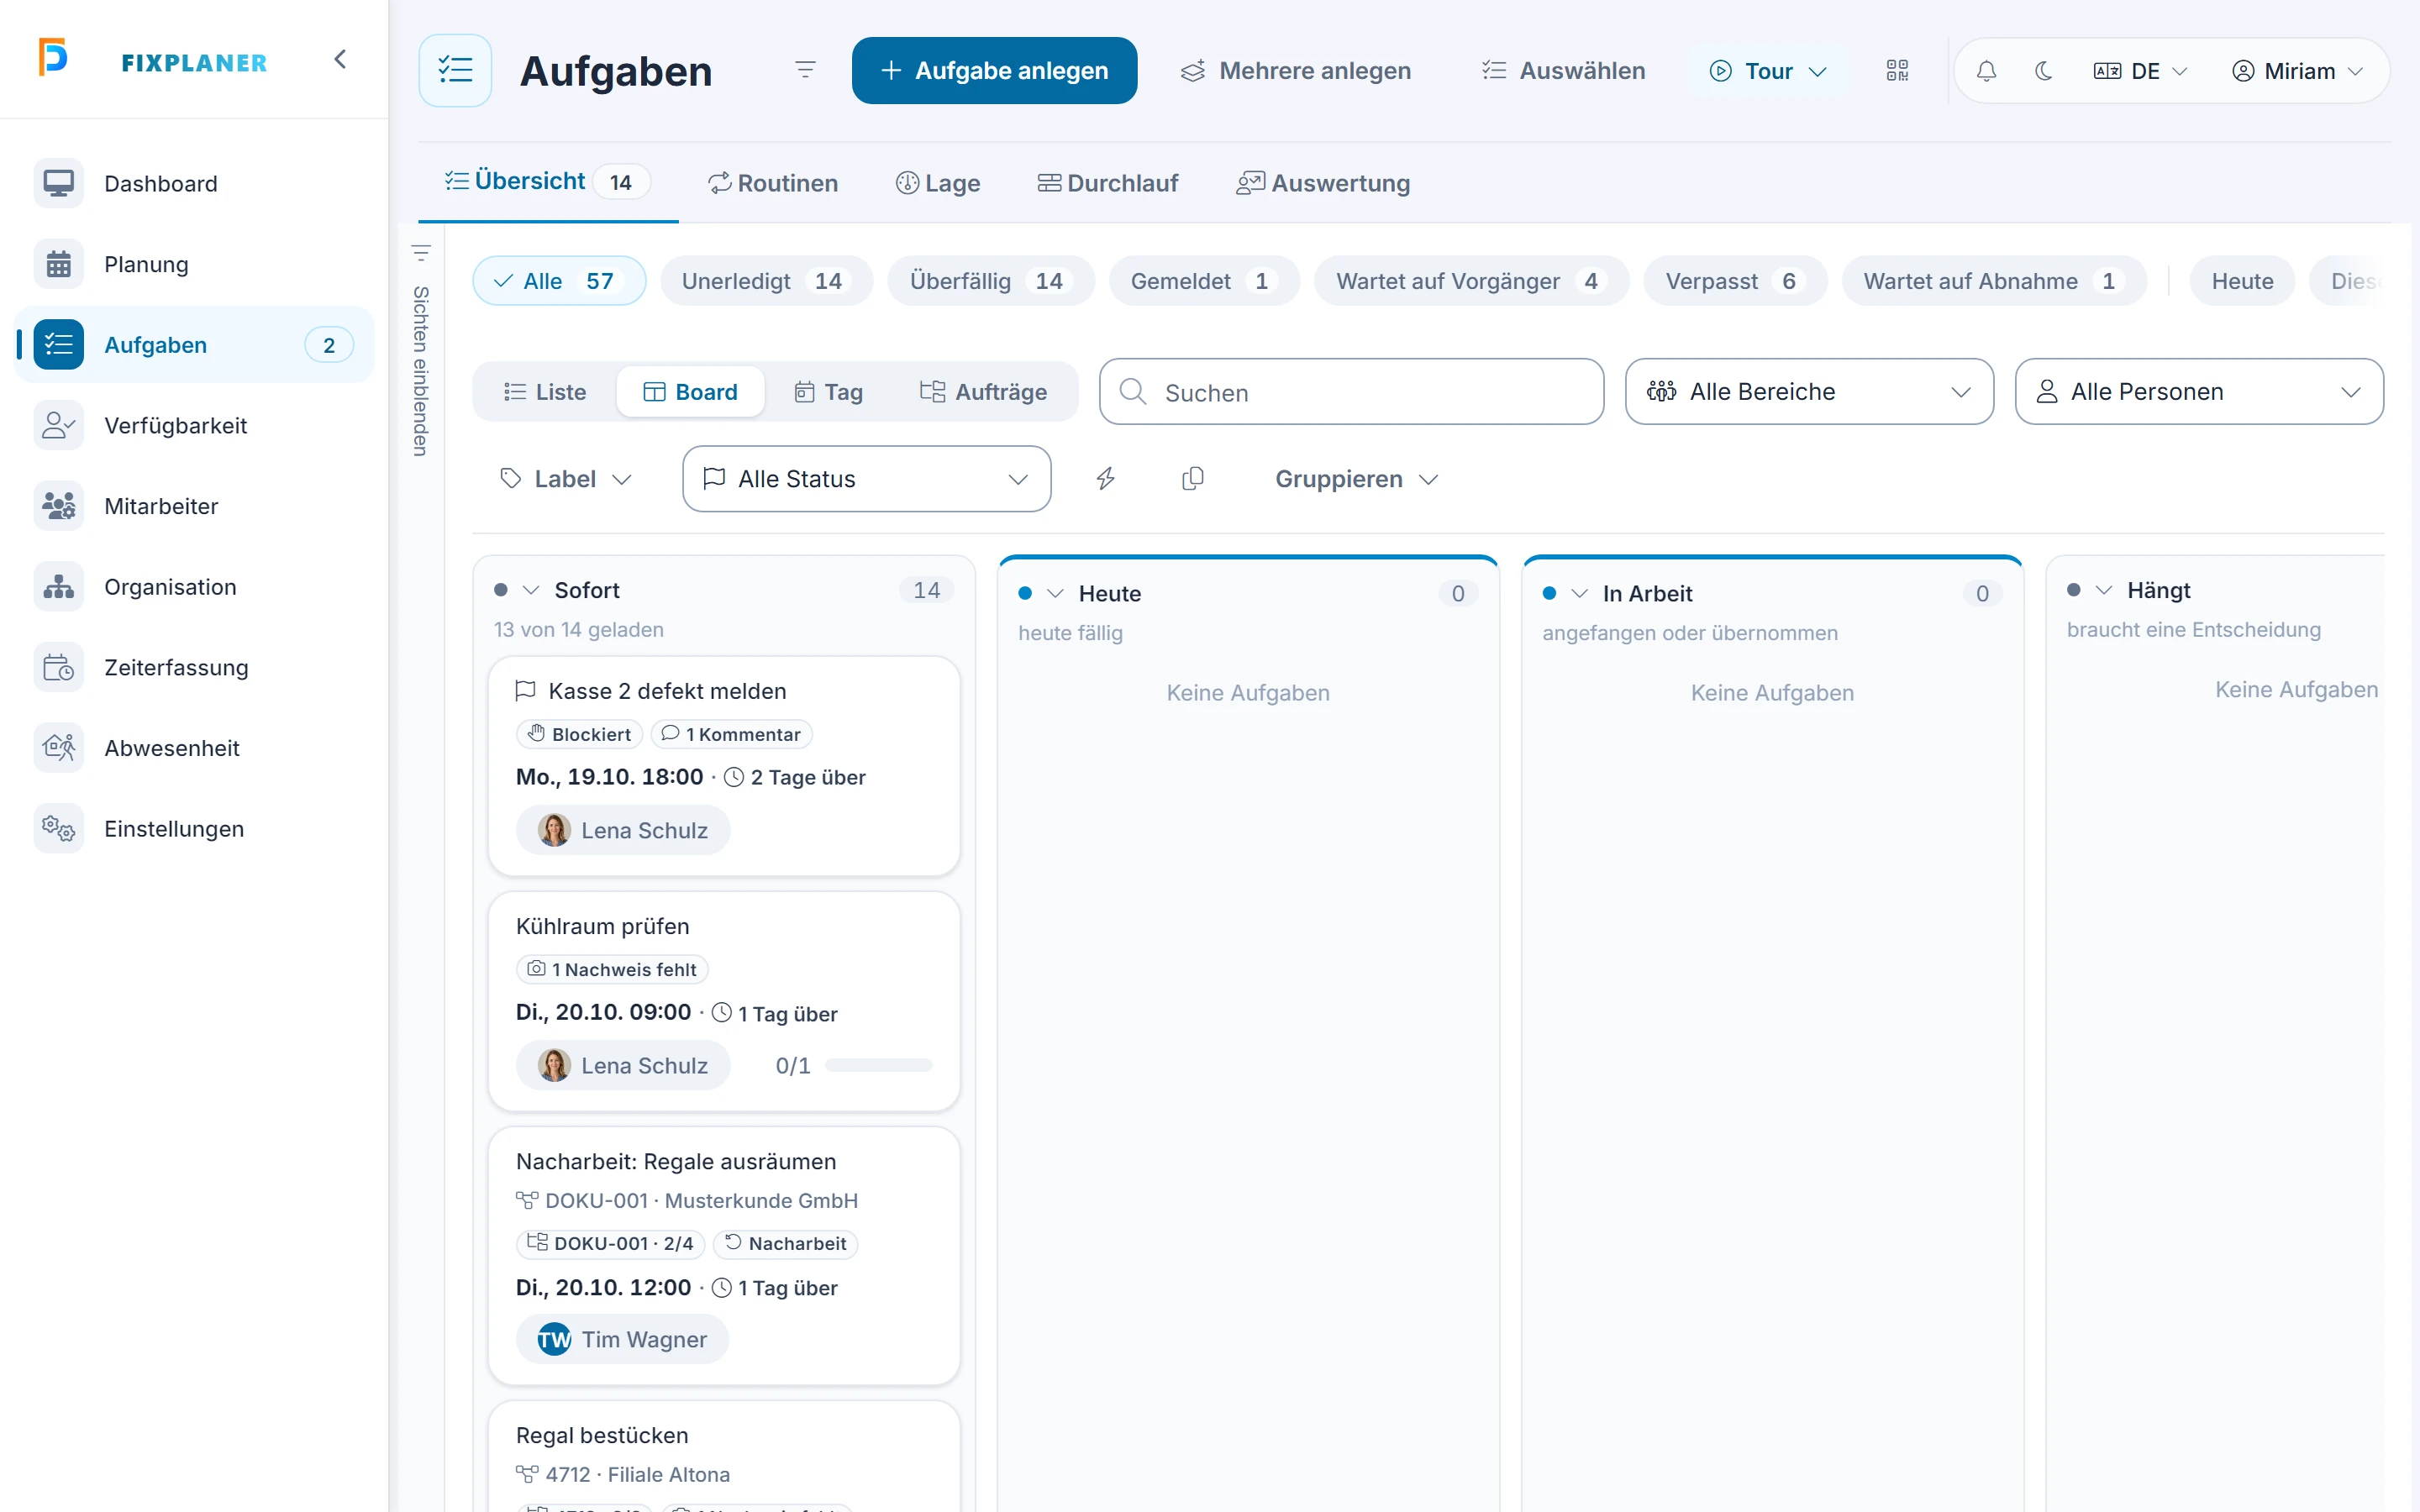Open the filter icon next to Aufgaben title

[805, 70]
